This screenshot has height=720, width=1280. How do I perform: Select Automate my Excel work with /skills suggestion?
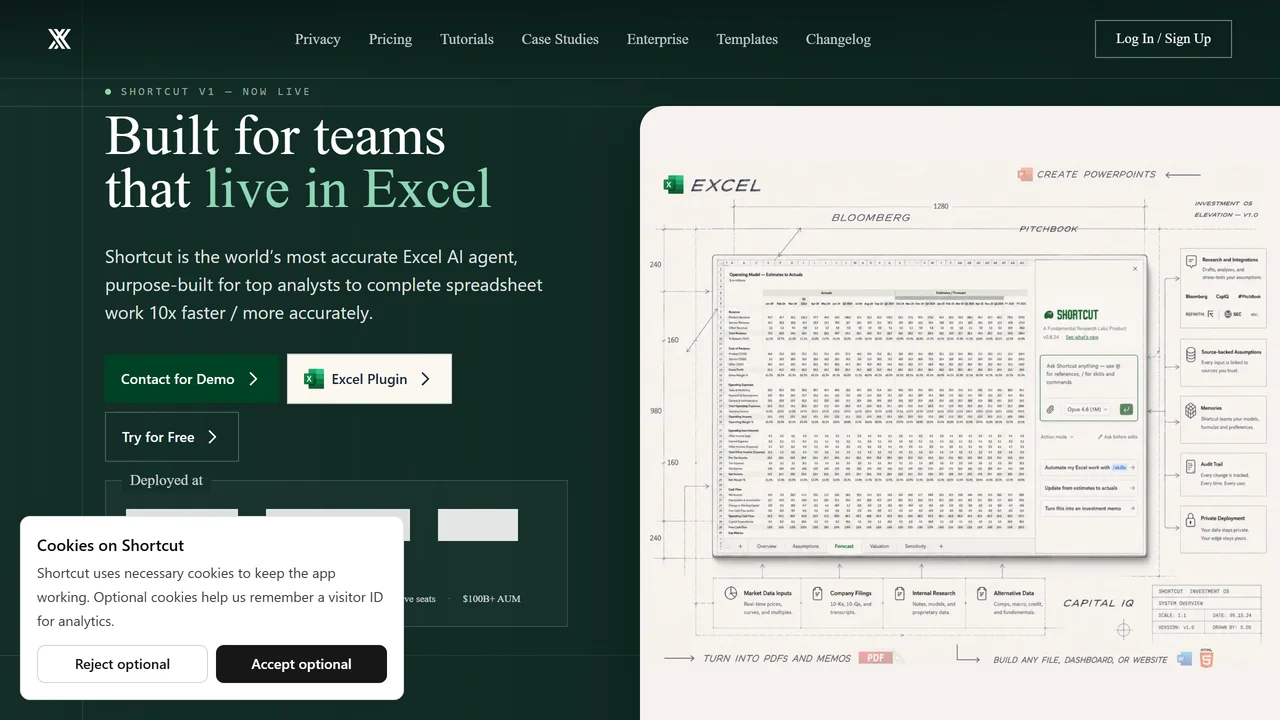pos(1088,467)
